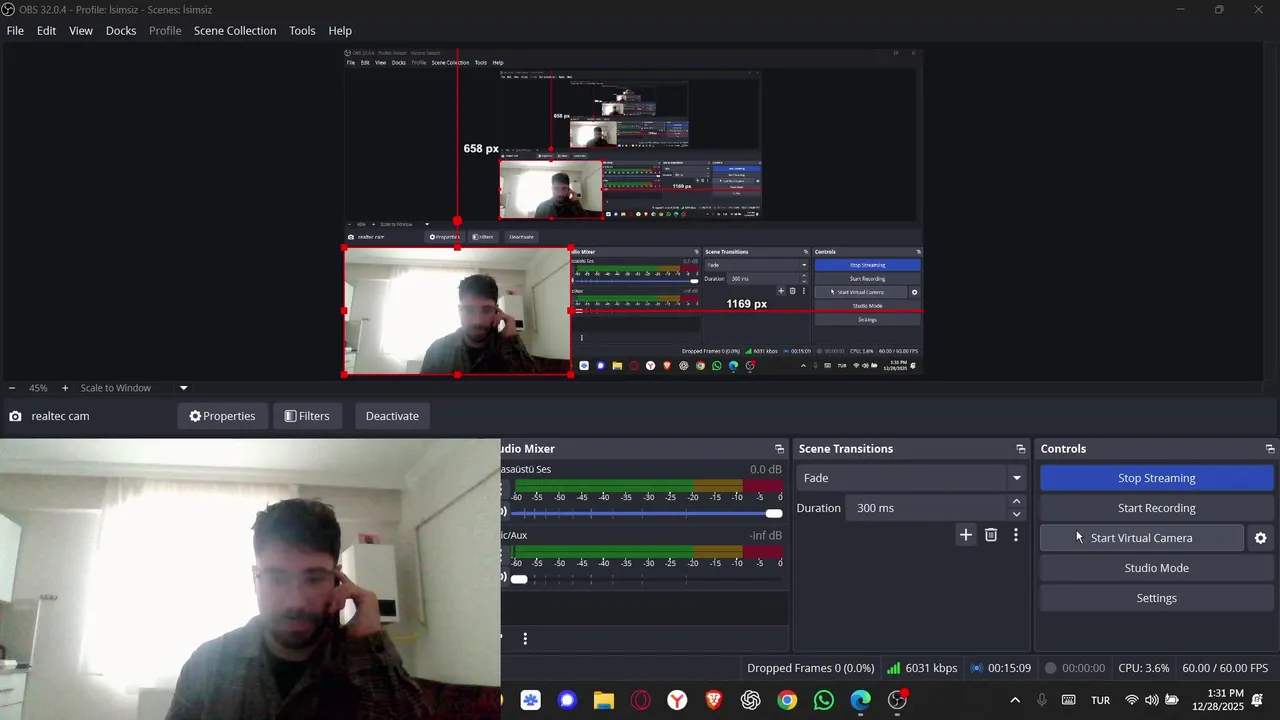Screen dimensions: 1280x720
Task: Open Opera browser from the taskbar
Action: [640, 700]
